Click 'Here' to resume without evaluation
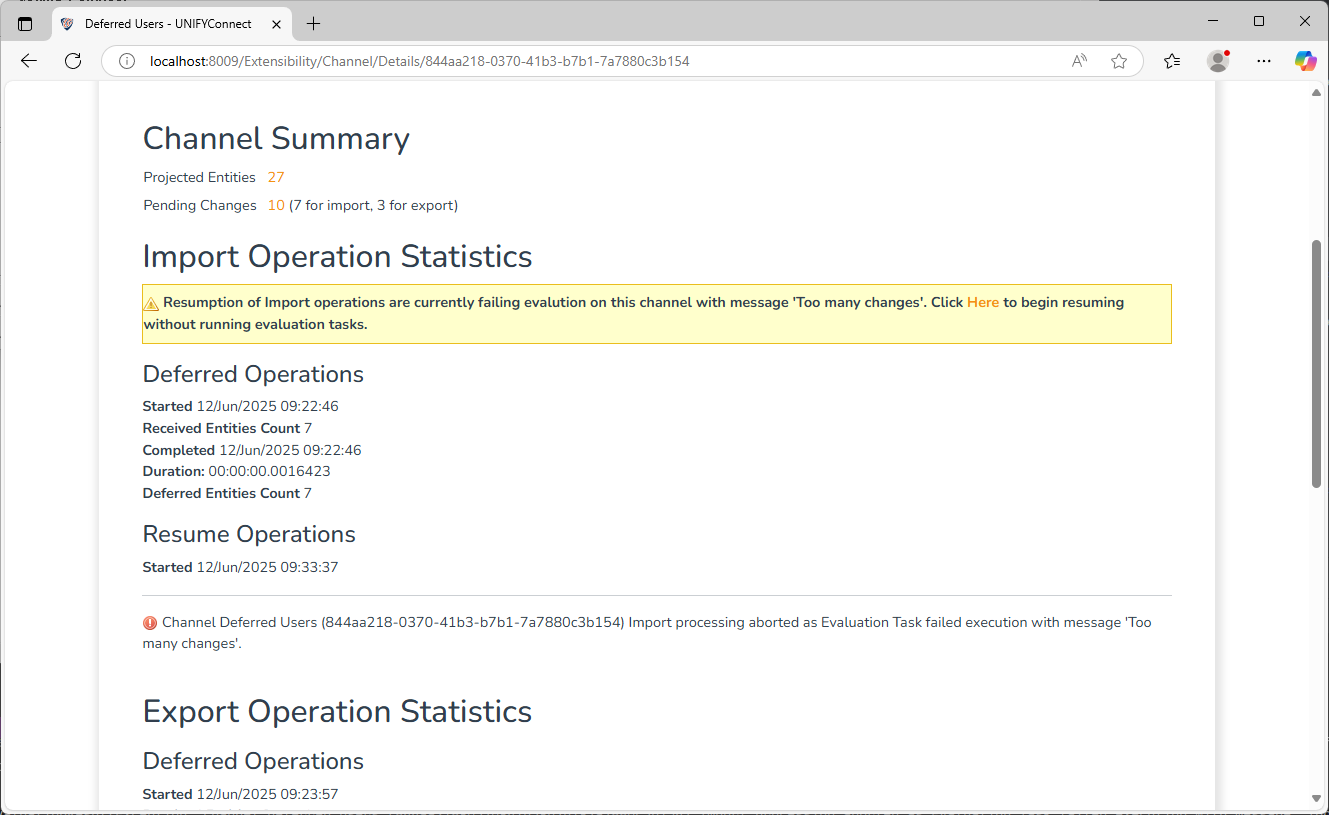The height and width of the screenshot is (815, 1329). point(983,302)
